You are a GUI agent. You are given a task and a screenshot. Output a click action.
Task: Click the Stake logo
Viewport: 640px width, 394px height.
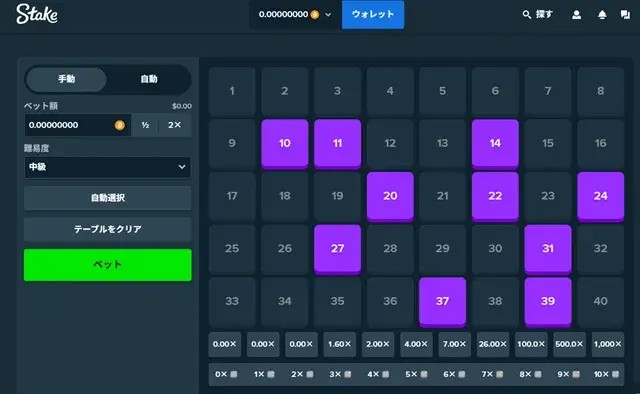tap(37, 14)
